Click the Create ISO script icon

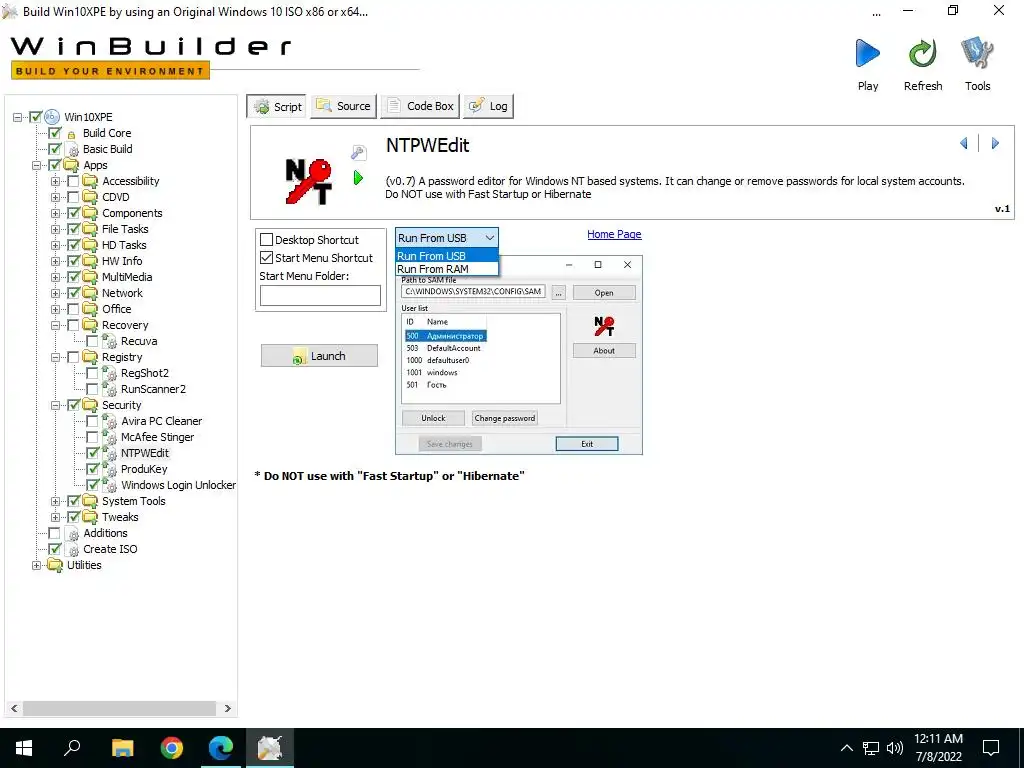[x=73, y=551]
